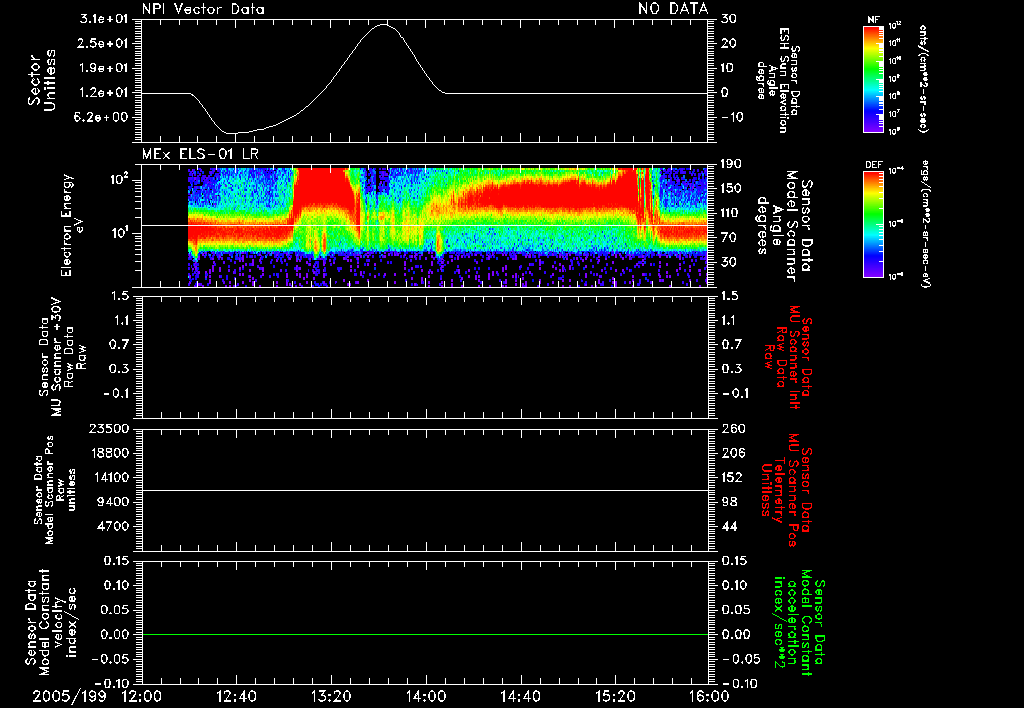Screen dimensions: 1024x708
Task: Click the '13:20' time axis label
Action: [x=331, y=696]
